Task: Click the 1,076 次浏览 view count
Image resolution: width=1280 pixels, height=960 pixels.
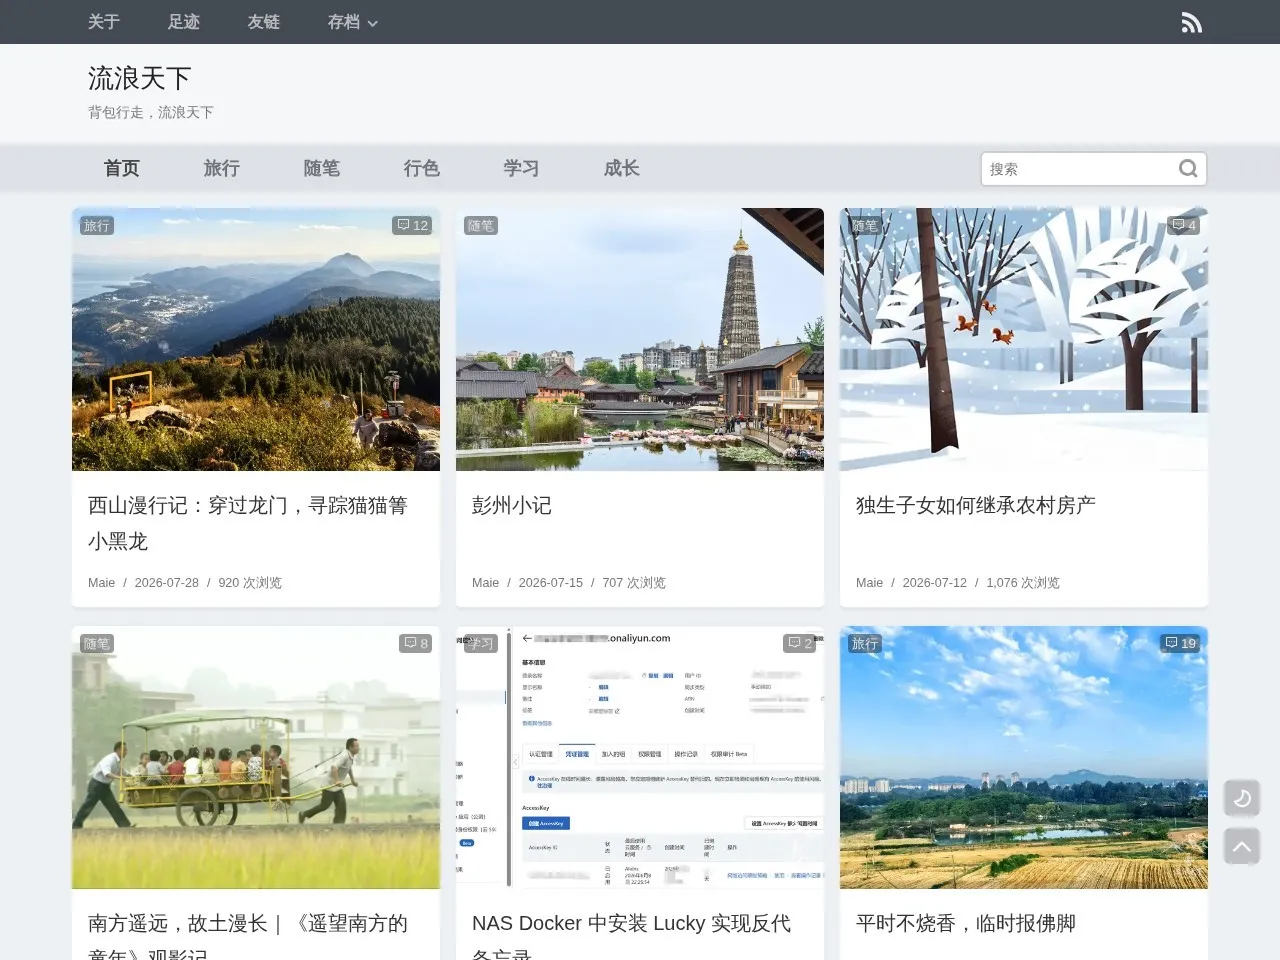Action: tap(1023, 583)
